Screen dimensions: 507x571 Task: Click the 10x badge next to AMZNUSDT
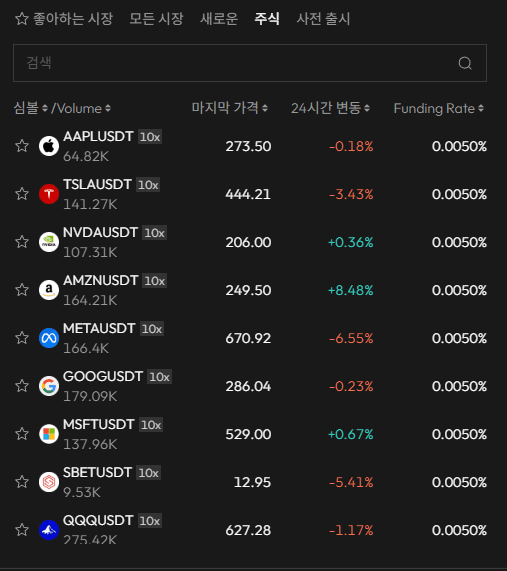[x=155, y=281]
